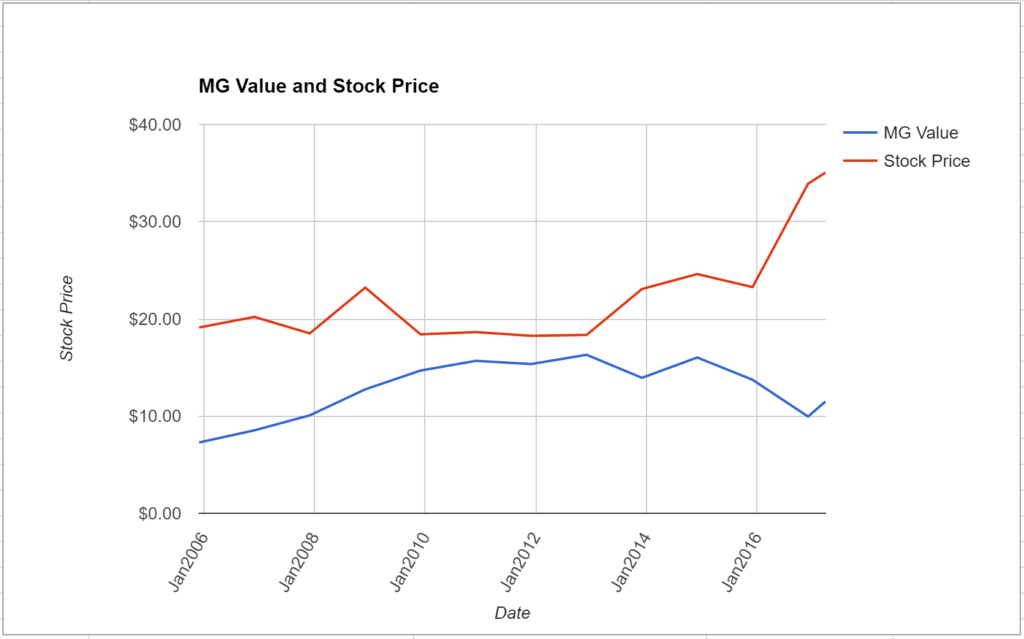1024x639 pixels.
Task: Click the Jan2010 date axis label
Action: [410, 562]
